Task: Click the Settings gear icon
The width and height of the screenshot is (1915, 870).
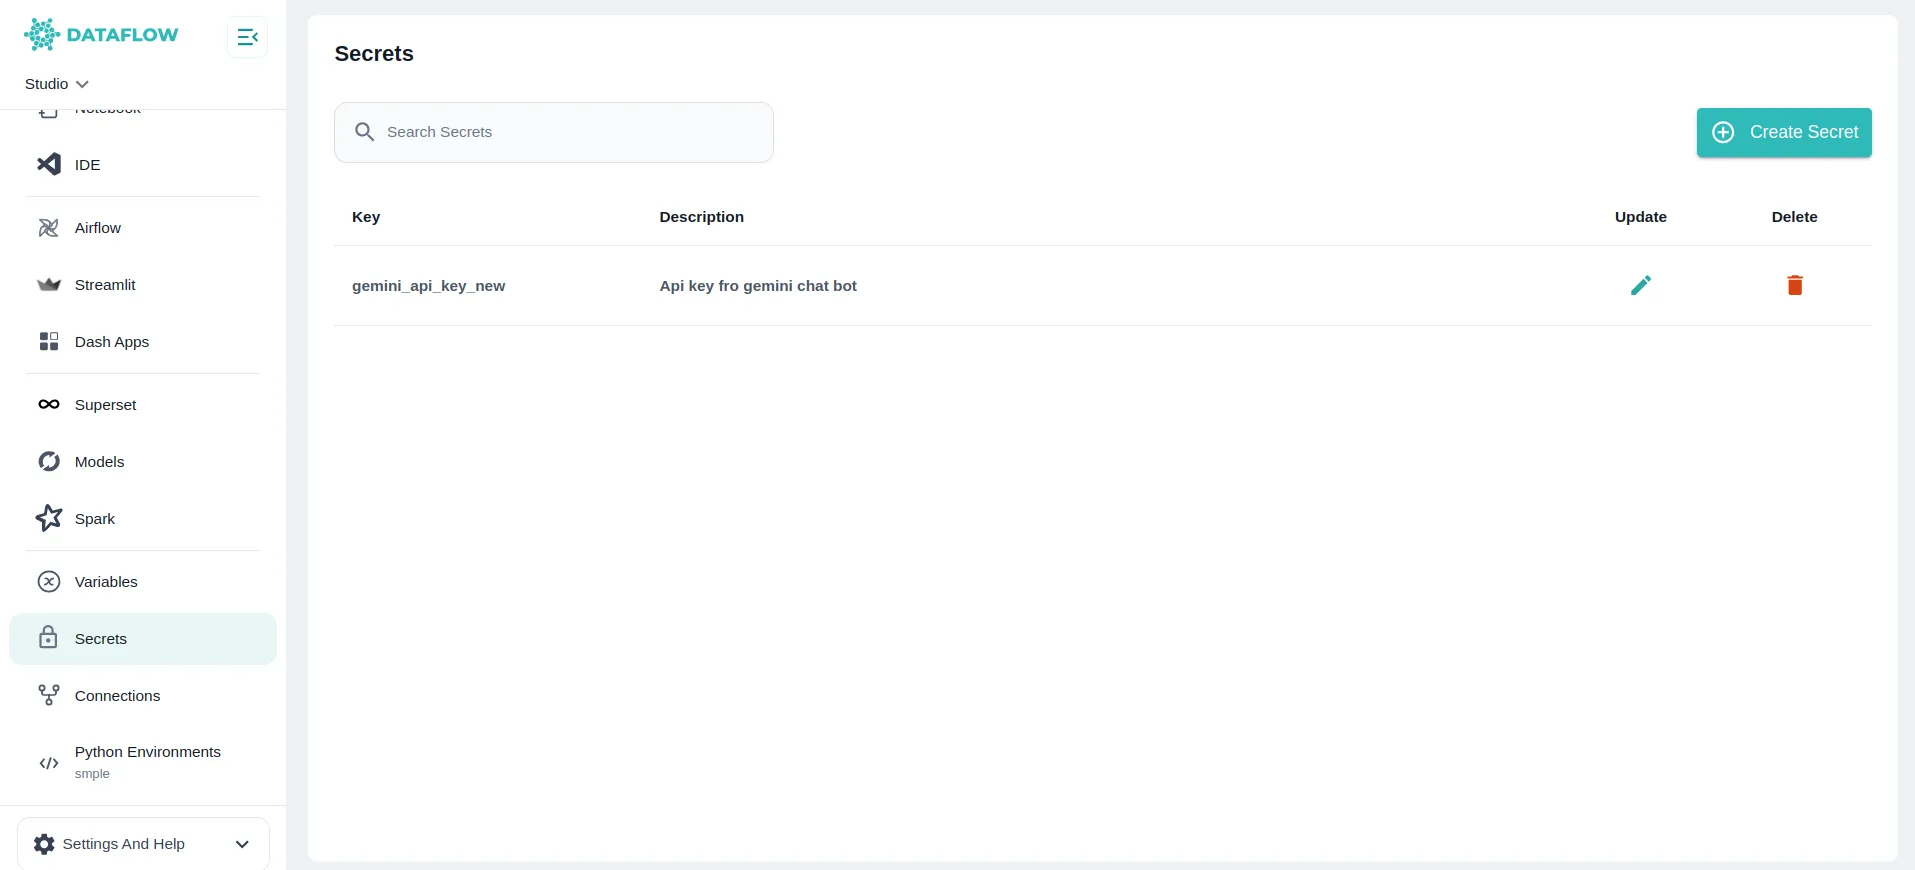Action: (x=44, y=844)
